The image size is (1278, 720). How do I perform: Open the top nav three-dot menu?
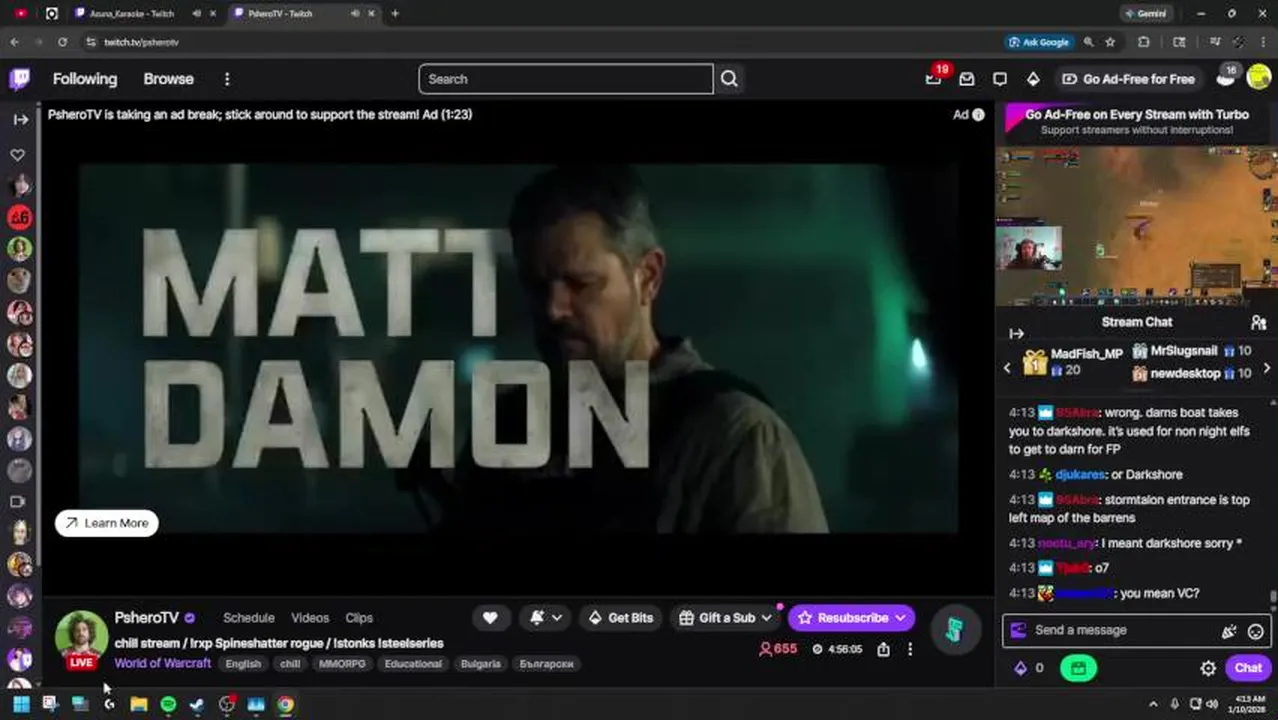[x=227, y=79]
